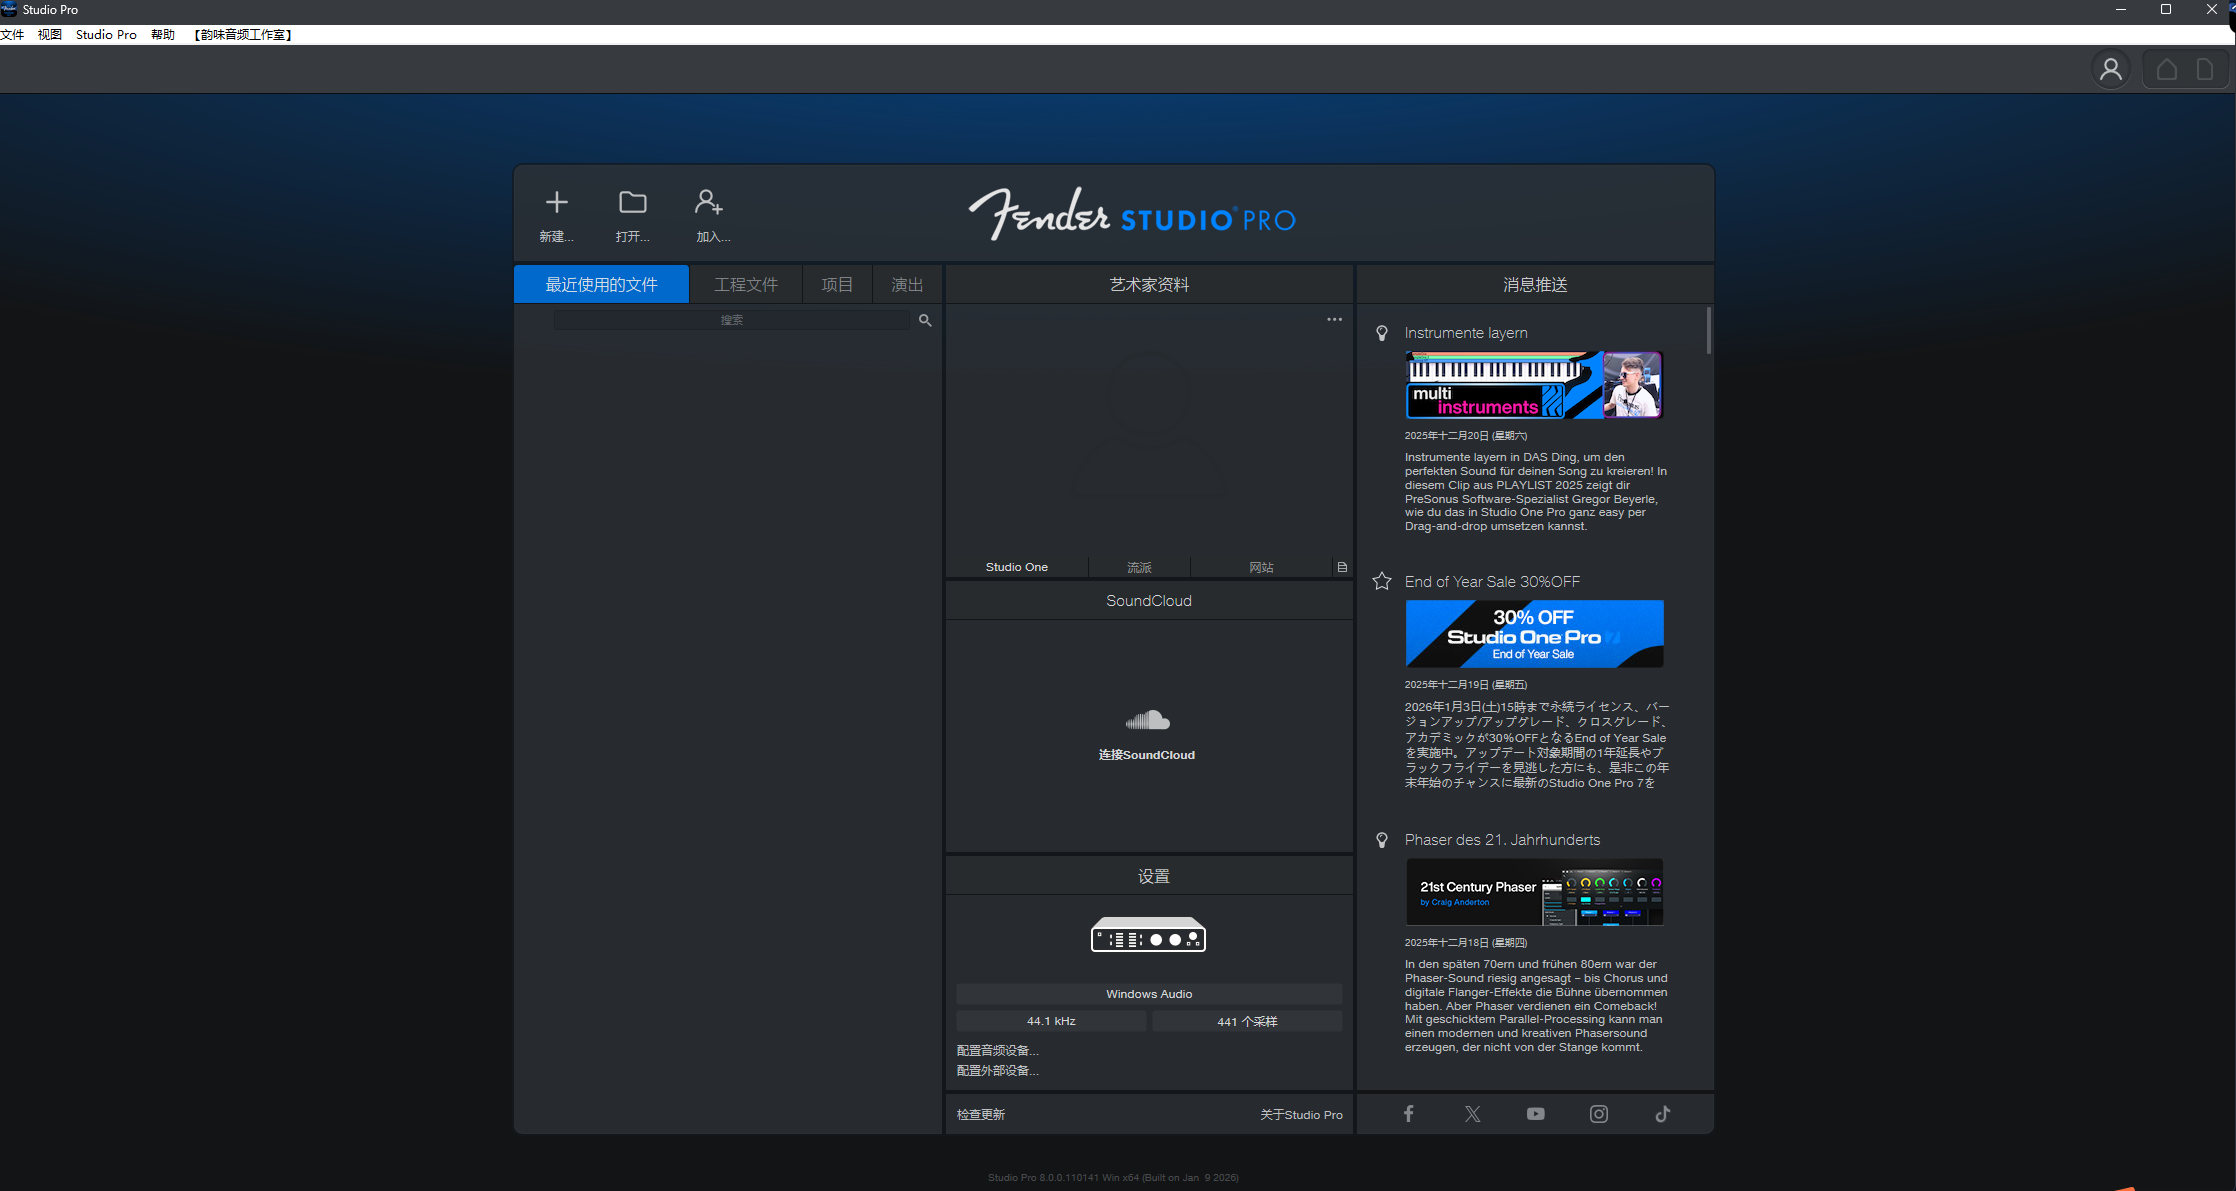This screenshot has height=1191, width=2236.
Task: Open the Instagram social link icon
Action: pos(1598,1114)
